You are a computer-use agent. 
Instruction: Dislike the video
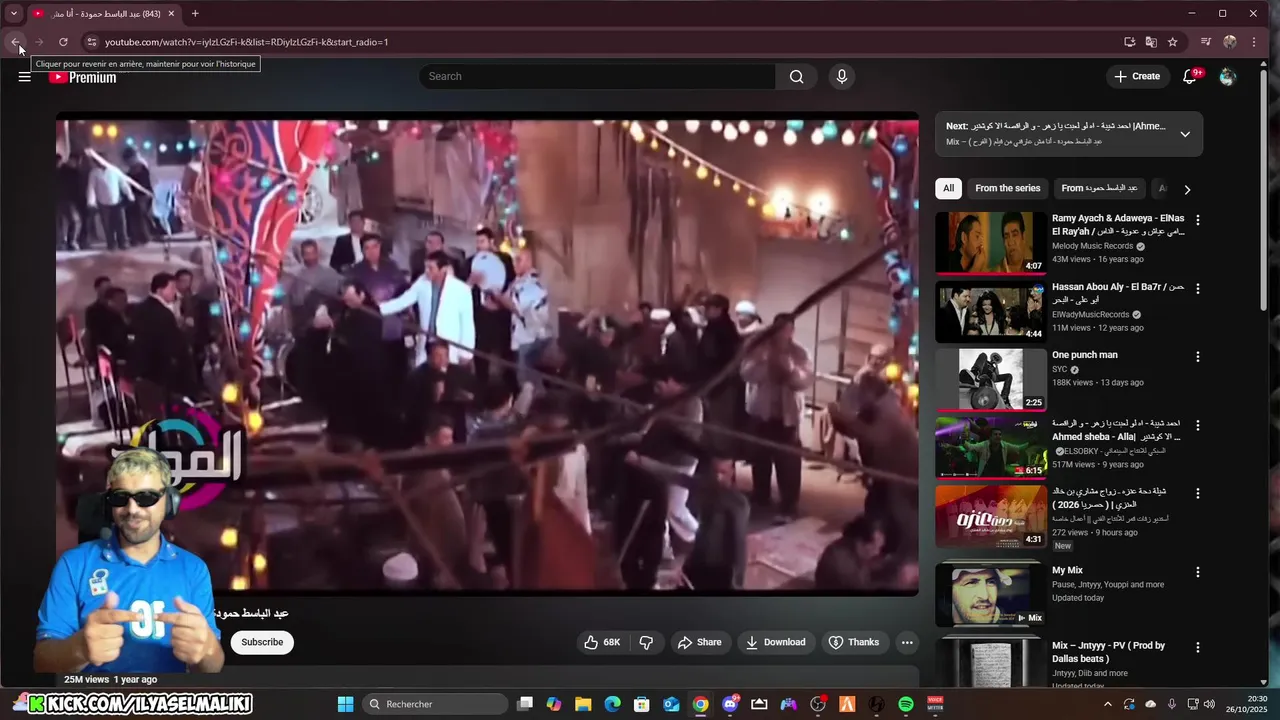coord(646,642)
